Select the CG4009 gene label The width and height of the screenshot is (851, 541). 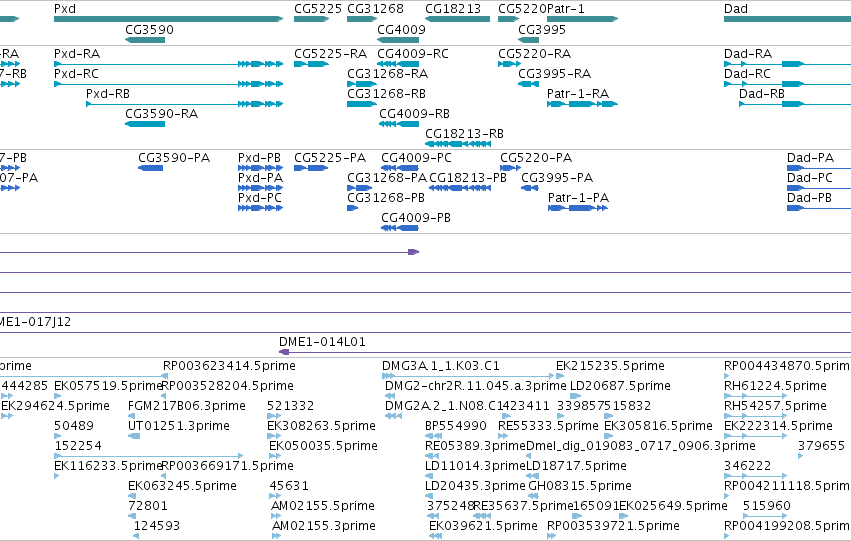401,29
